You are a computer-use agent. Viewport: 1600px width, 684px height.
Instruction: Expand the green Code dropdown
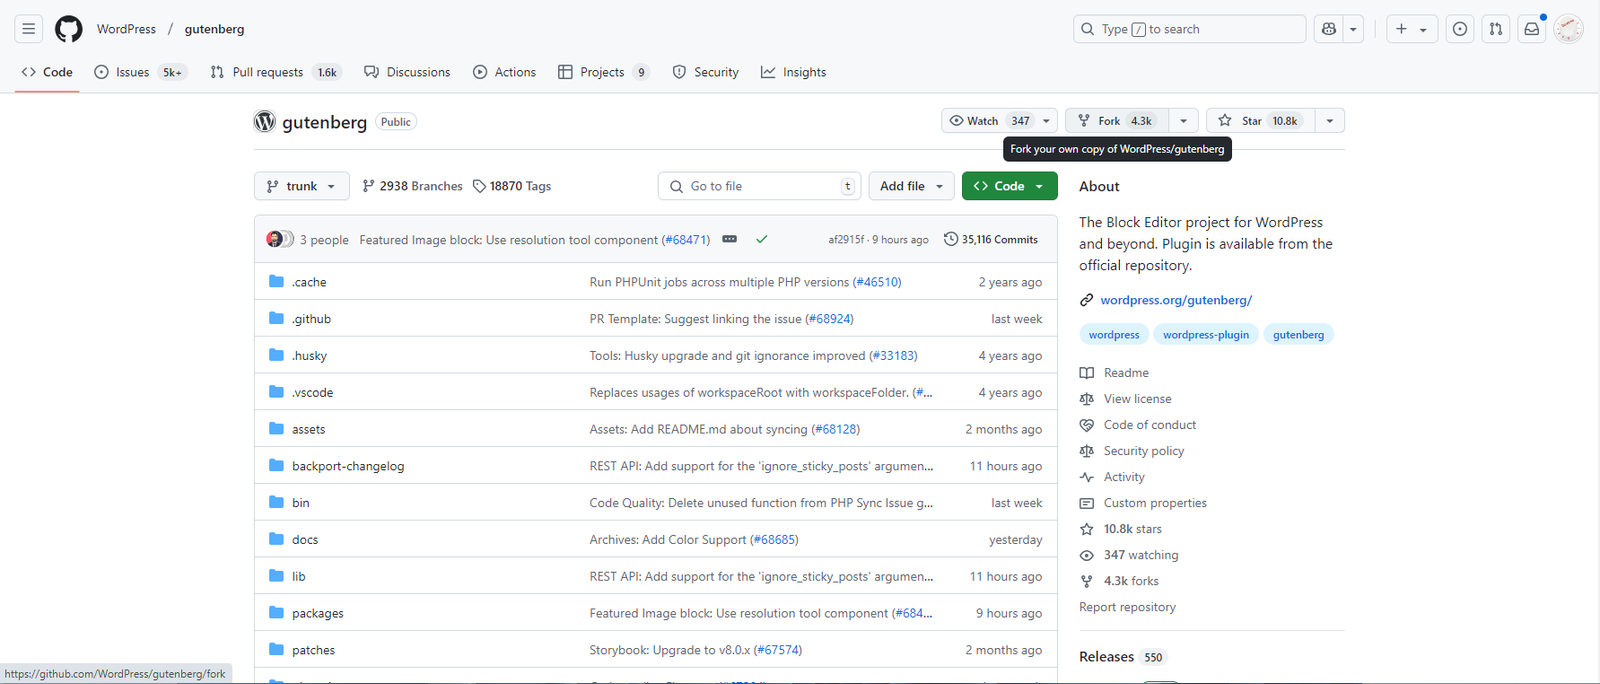(x=1009, y=186)
